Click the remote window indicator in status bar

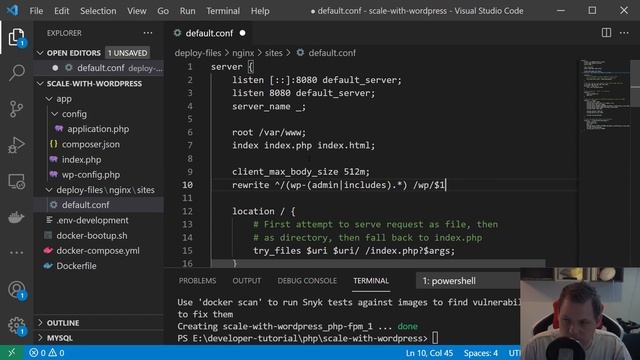point(11,353)
